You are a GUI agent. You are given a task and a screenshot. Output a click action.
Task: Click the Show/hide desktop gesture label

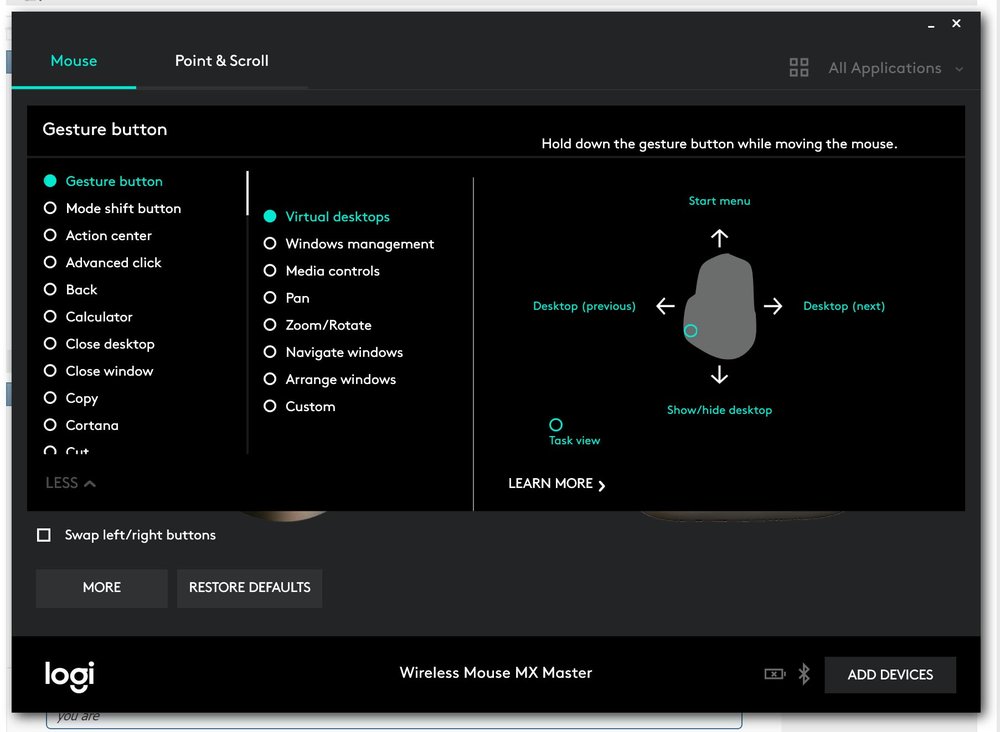(719, 410)
